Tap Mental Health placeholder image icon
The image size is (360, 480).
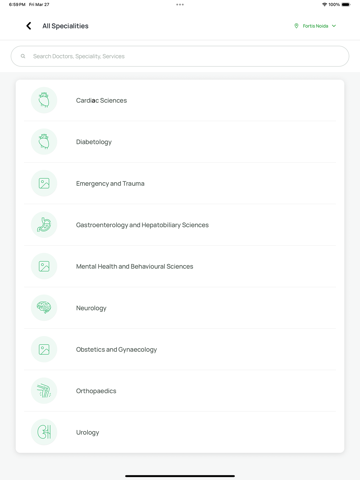44,266
